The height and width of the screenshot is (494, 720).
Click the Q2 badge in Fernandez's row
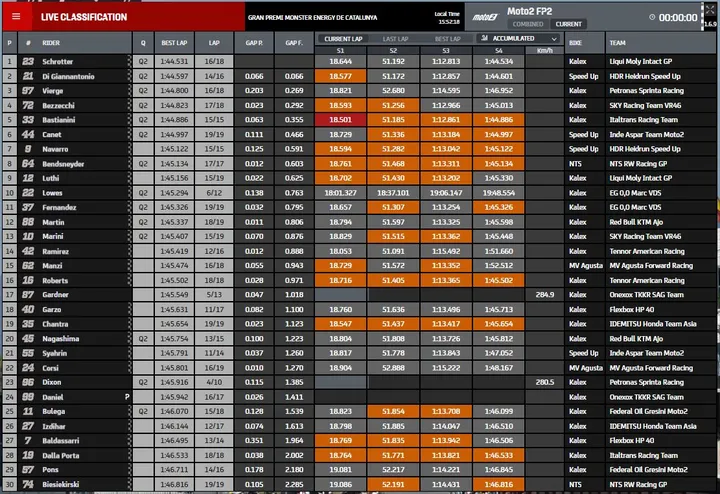click(x=143, y=208)
